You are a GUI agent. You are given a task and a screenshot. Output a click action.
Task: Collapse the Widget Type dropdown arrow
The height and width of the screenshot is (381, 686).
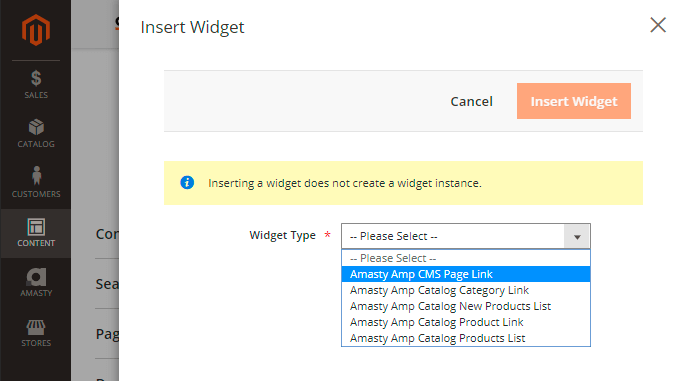(x=577, y=237)
